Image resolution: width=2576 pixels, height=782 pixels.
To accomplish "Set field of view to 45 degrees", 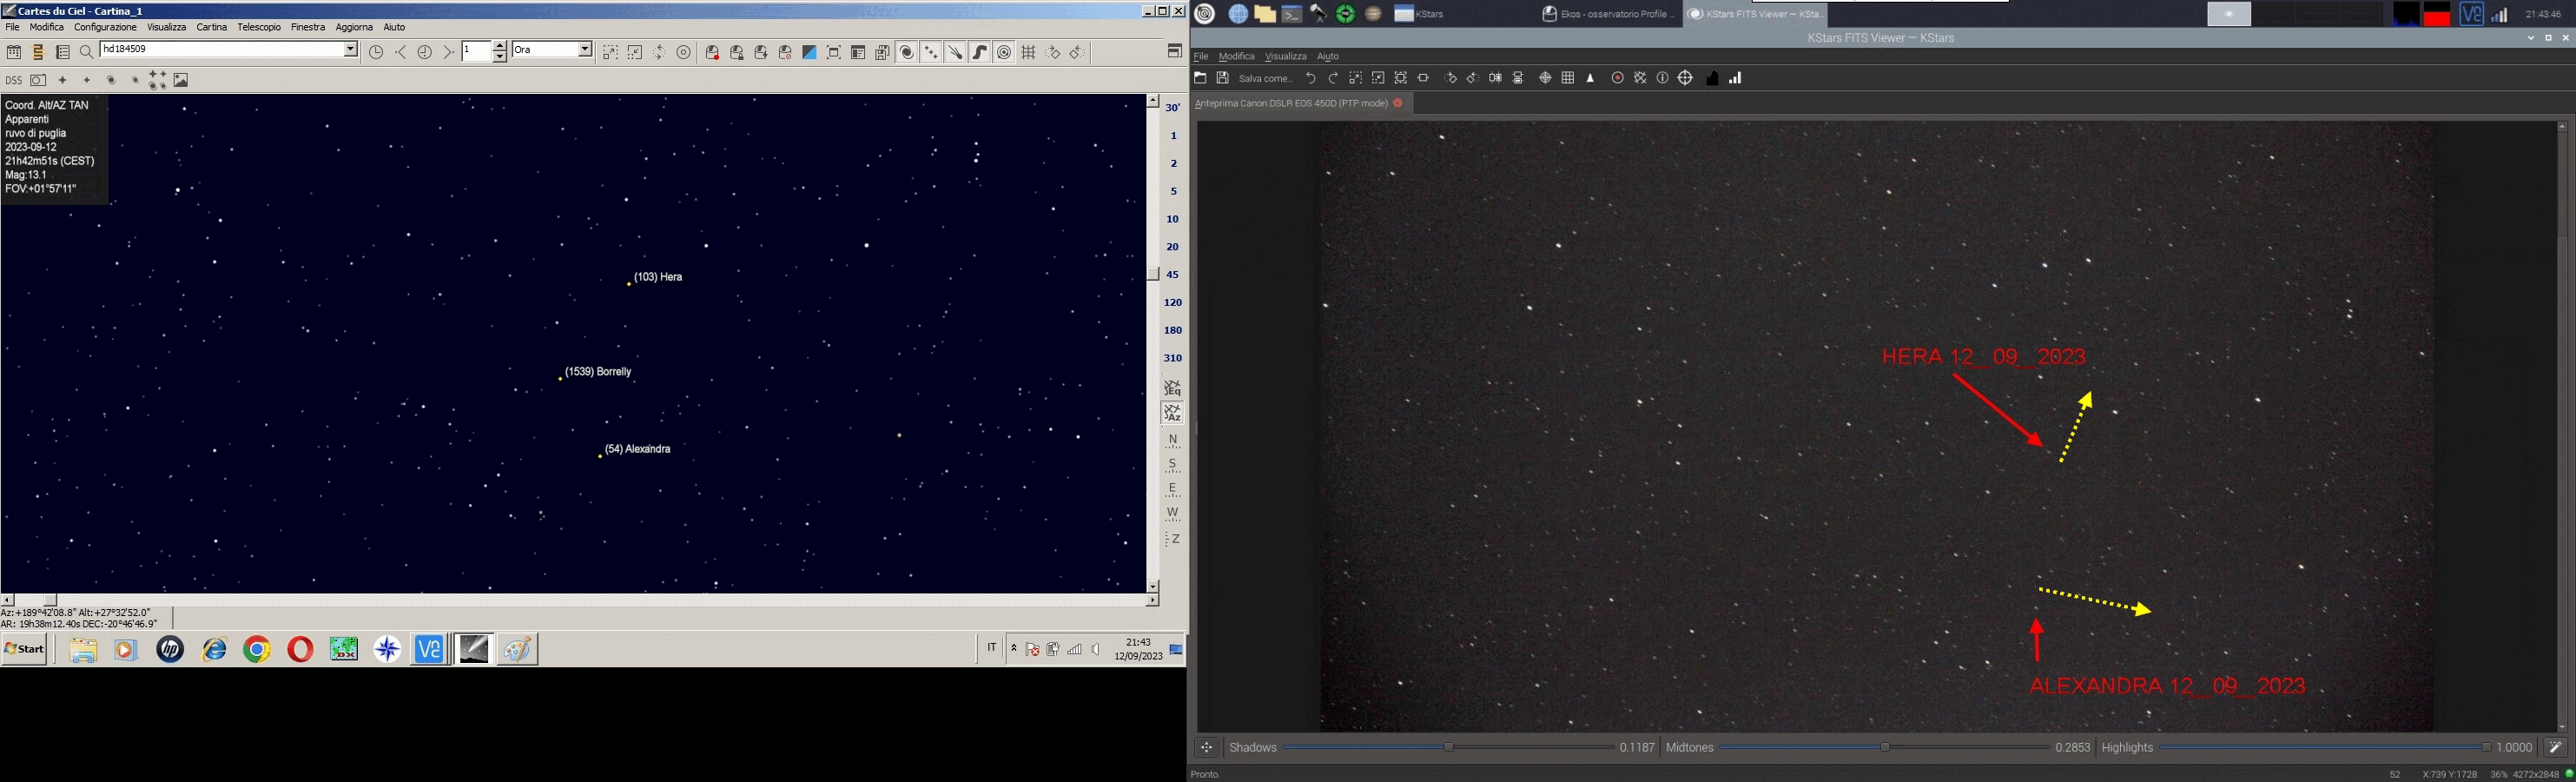I will click(x=1173, y=274).
